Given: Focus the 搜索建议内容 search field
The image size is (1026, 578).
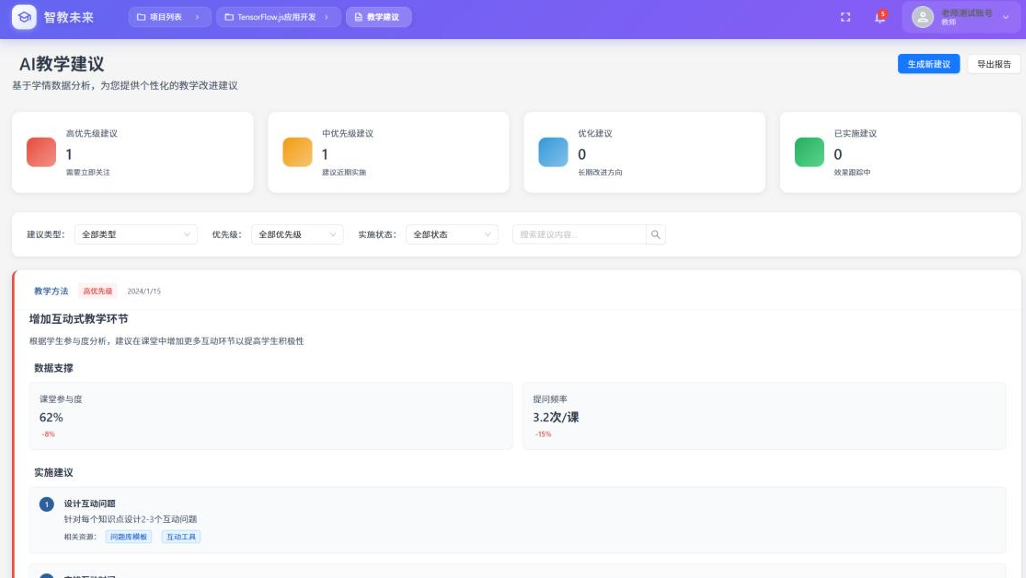Looking at the screenshot, I should (579, 235).
